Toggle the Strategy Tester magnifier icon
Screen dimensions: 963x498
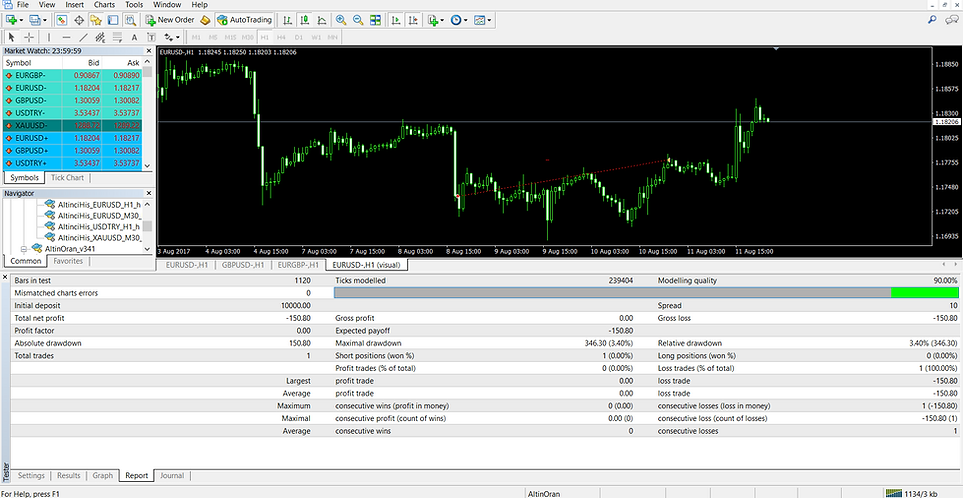point(129,20)
